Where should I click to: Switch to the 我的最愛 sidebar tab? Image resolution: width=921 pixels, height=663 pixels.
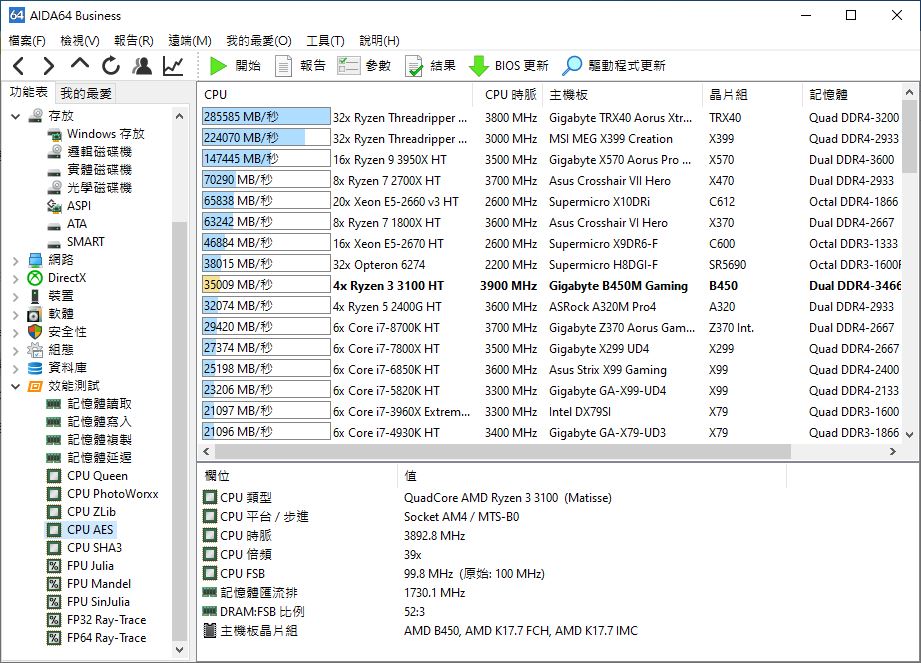click(86, 93)
